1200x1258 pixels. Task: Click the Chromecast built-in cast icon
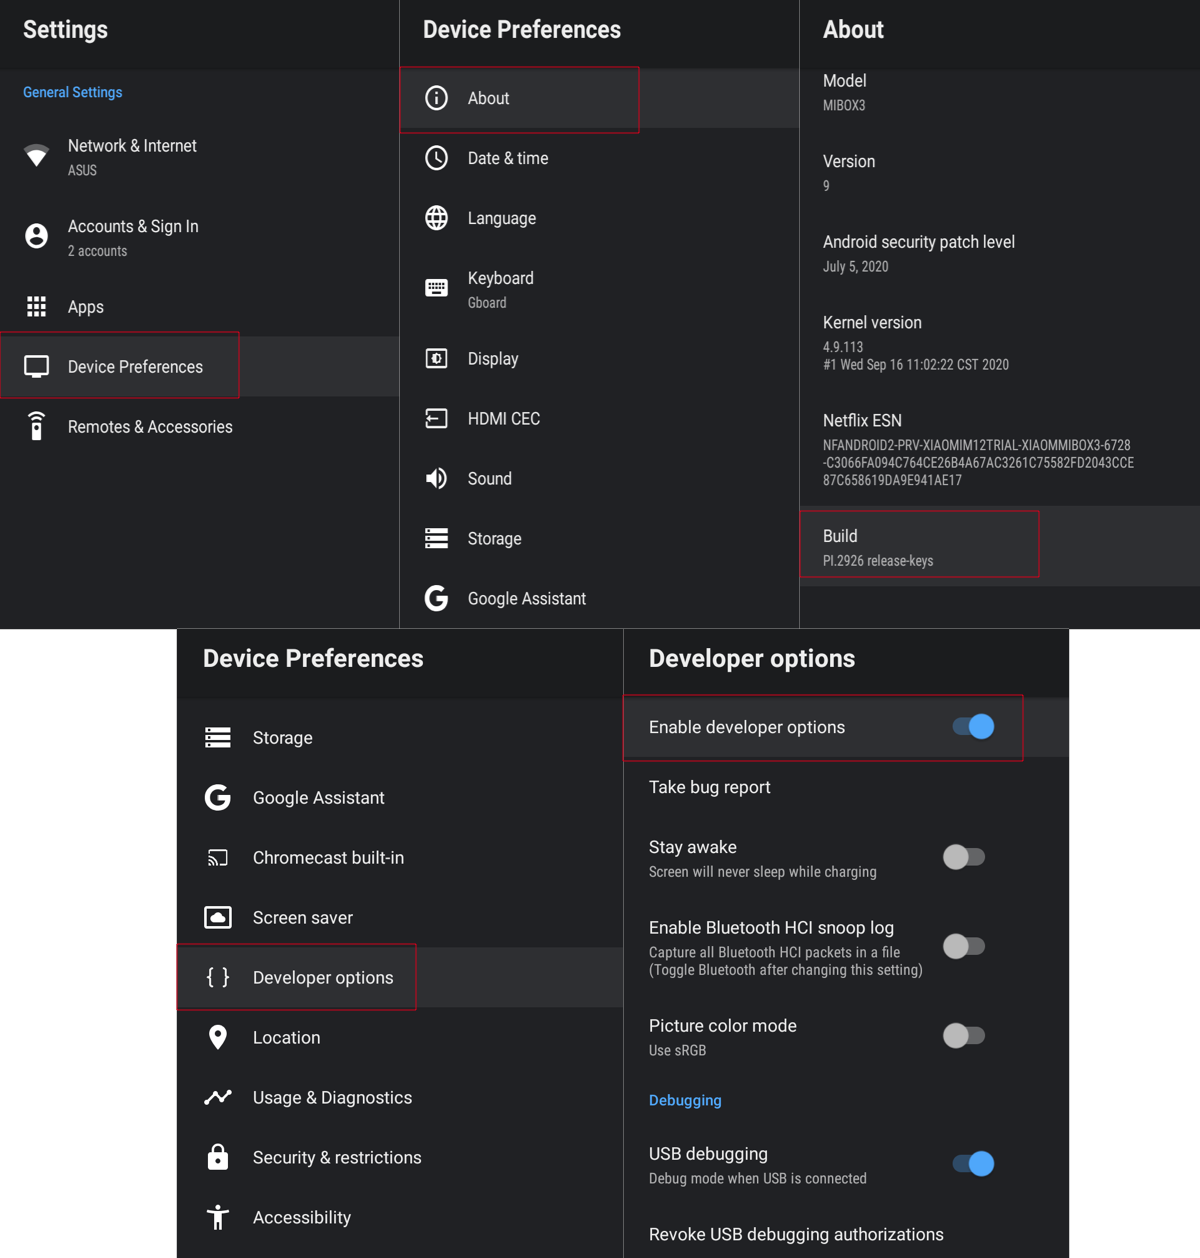(218, 857)
